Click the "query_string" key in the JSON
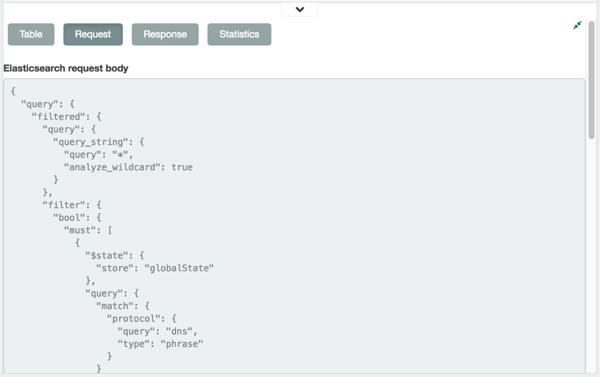The image size is (600, 377). pyautogui.click(x=91, y=142)
